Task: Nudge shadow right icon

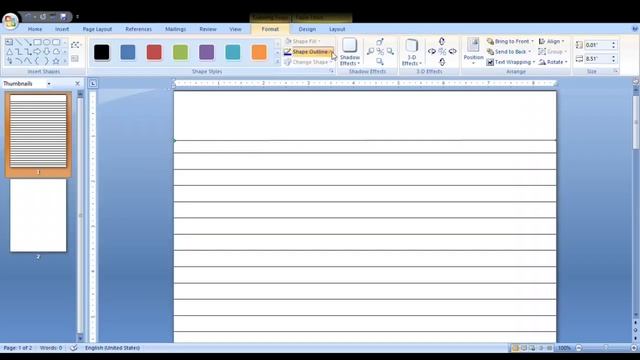Action: coord(390,51)
